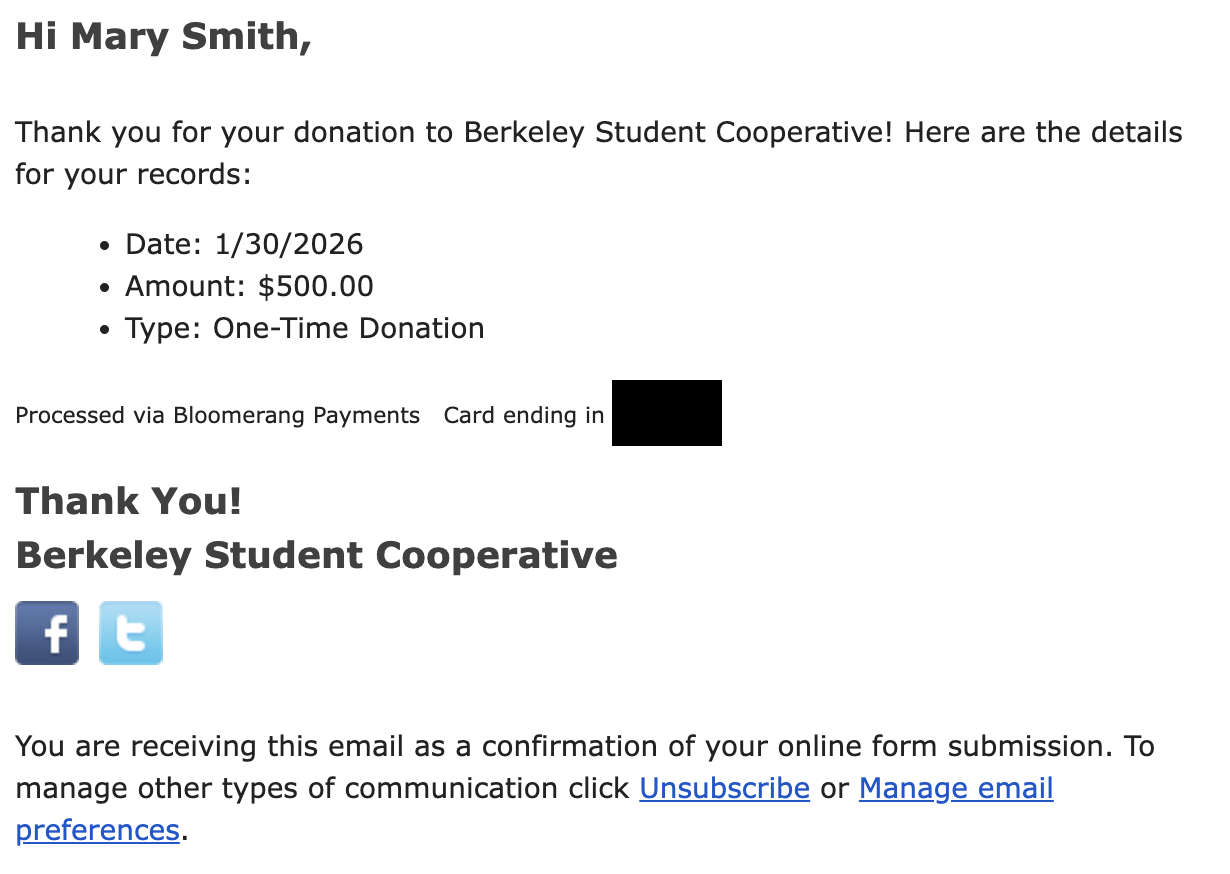Open the Manage email preferences link
The width and height of the screenshot is (1230, 874).
(955, 788)
